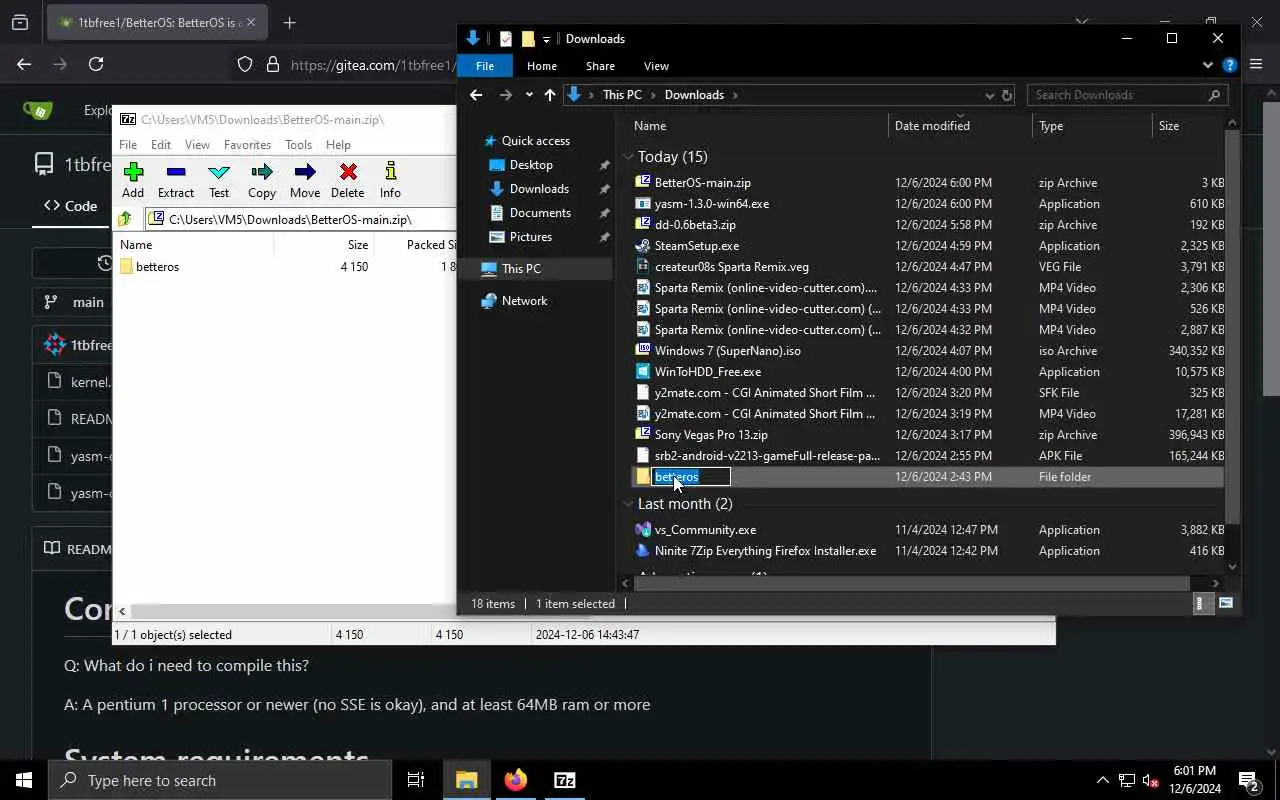The width and height of the screenshot is (1280, 800).
Task: Open the View tab in Explorer ribbon
Action: (656, 66)
